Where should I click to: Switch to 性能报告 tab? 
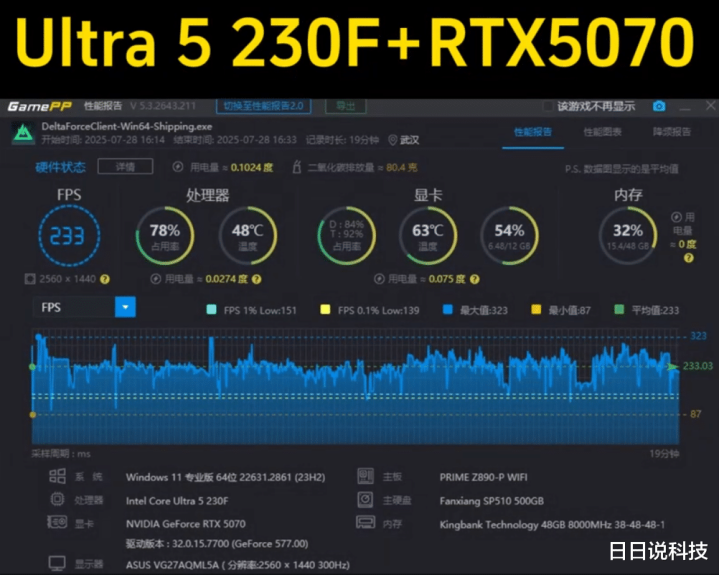coord(533,132)
